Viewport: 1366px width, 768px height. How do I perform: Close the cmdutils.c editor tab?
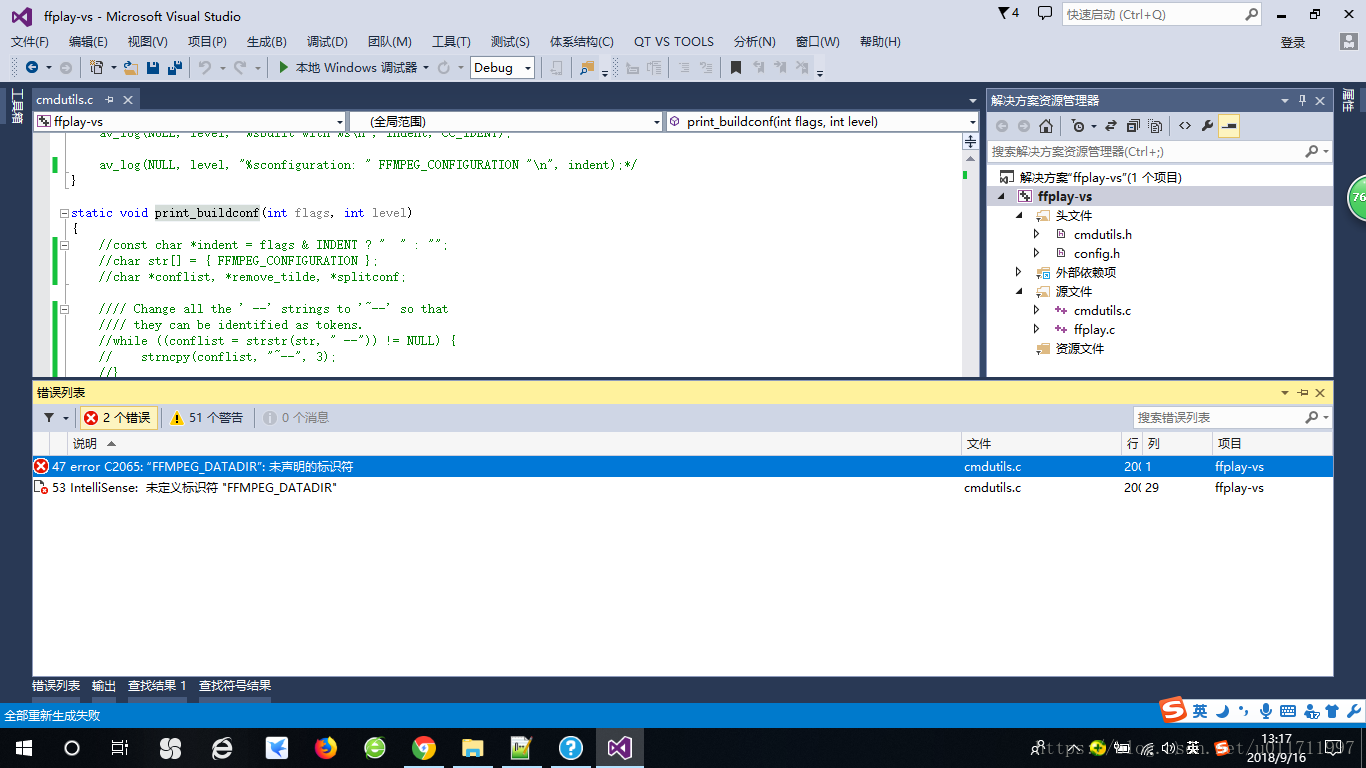128,100
